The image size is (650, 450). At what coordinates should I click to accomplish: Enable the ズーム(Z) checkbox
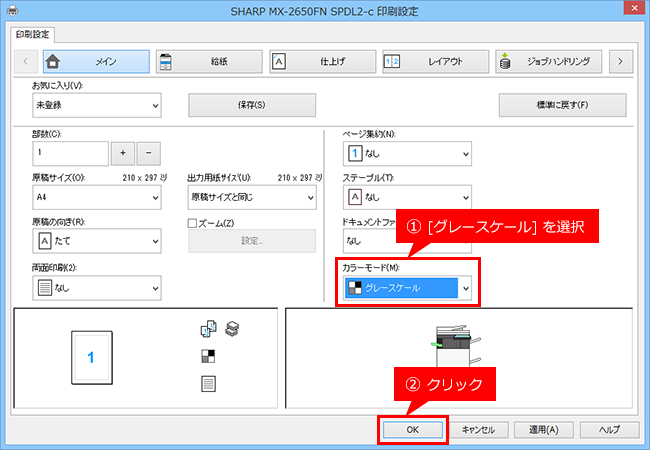click(192, 223)
